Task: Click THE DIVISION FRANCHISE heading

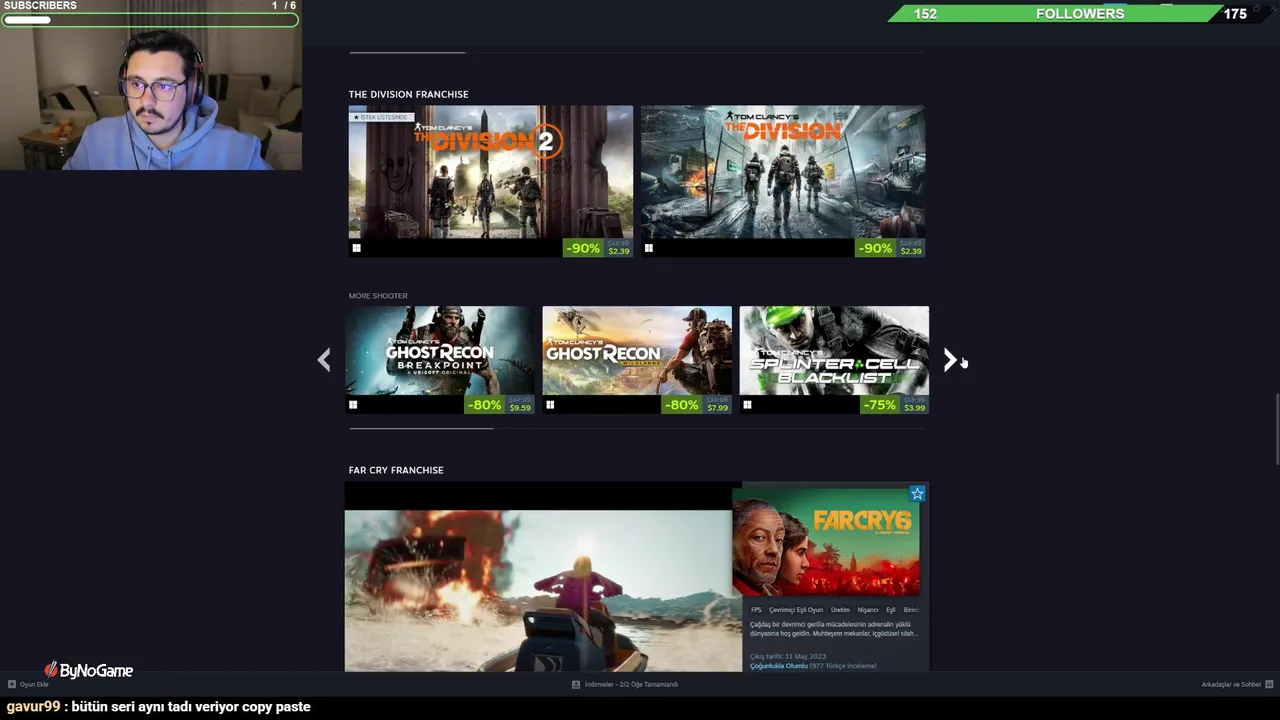Action: pyautogui.click(x=408, y=94)
